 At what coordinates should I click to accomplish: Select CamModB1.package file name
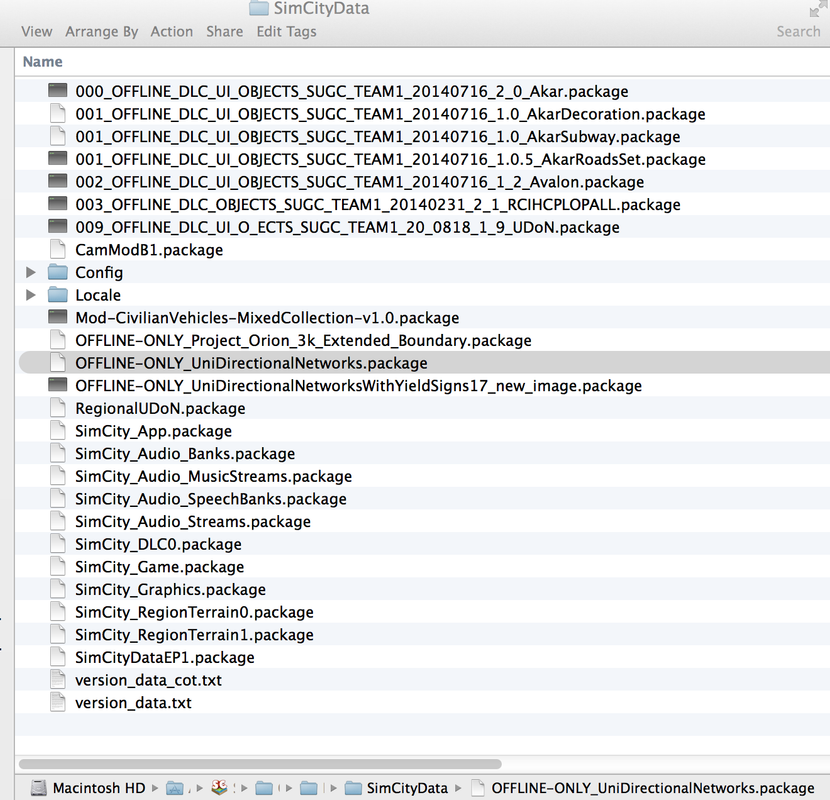[149, 250]
